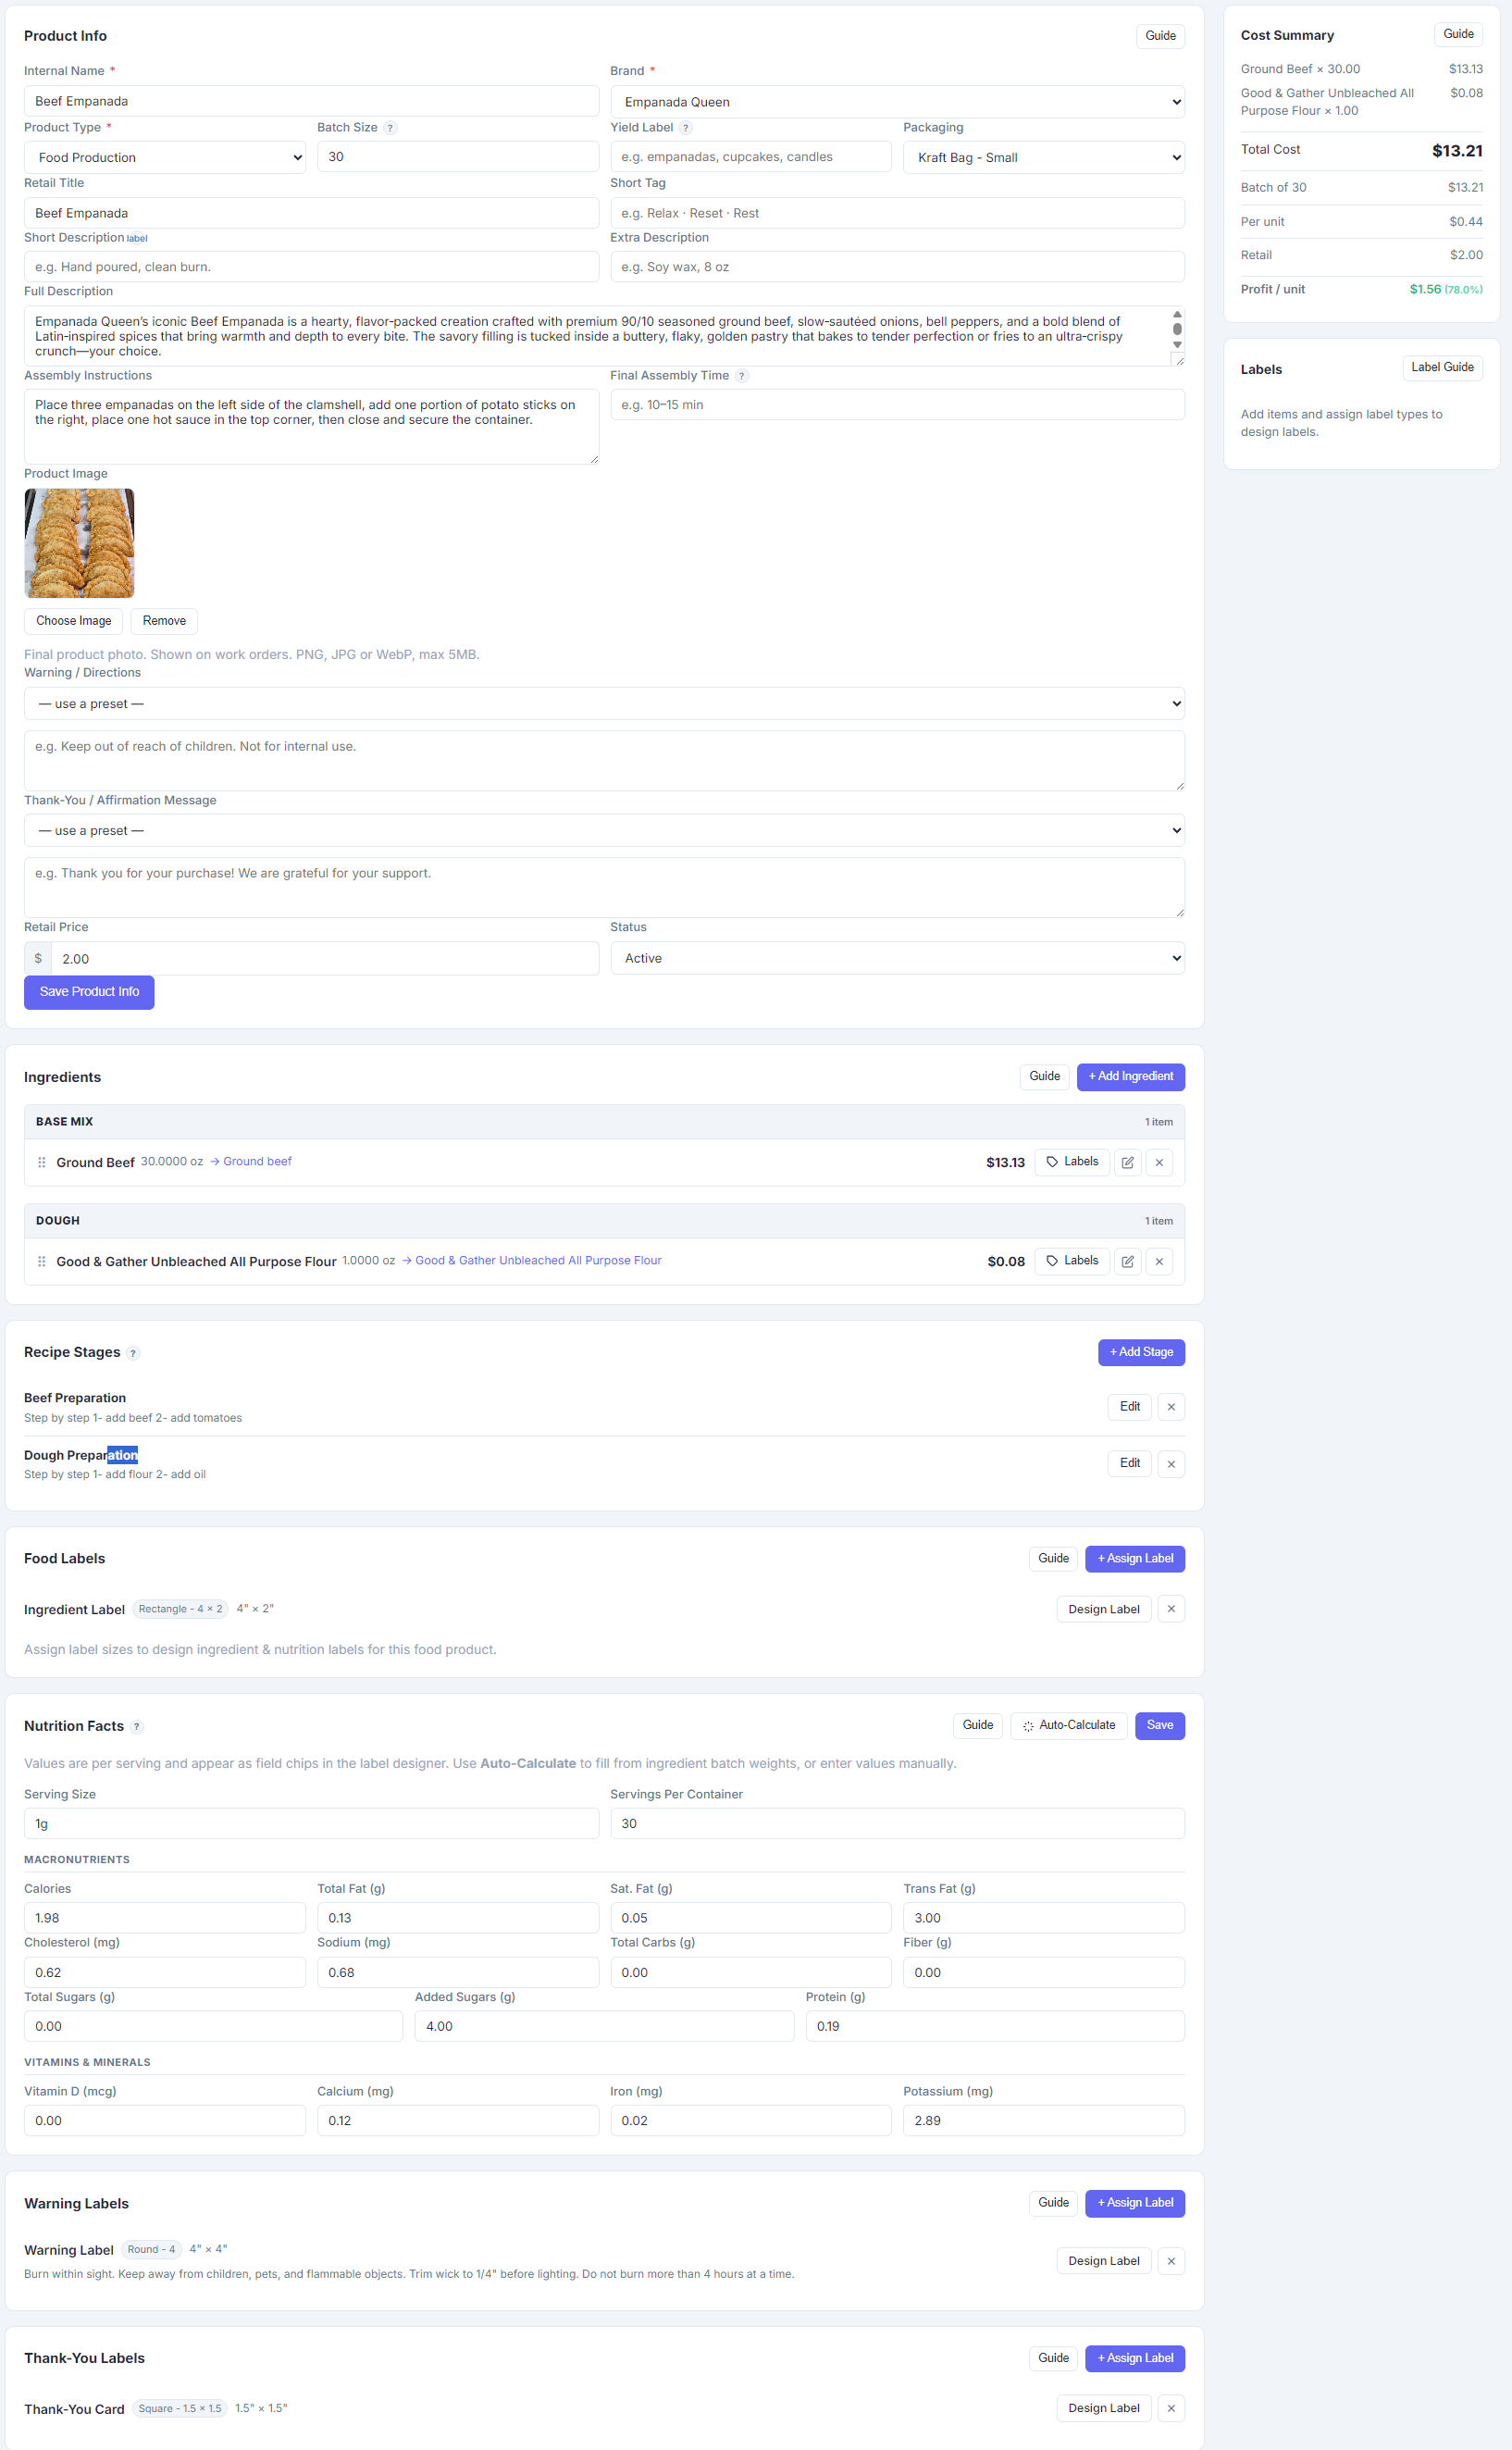Open the Final Assembly Time help icon
The image size is (1512, 2450).
click(x=741, y=375)
